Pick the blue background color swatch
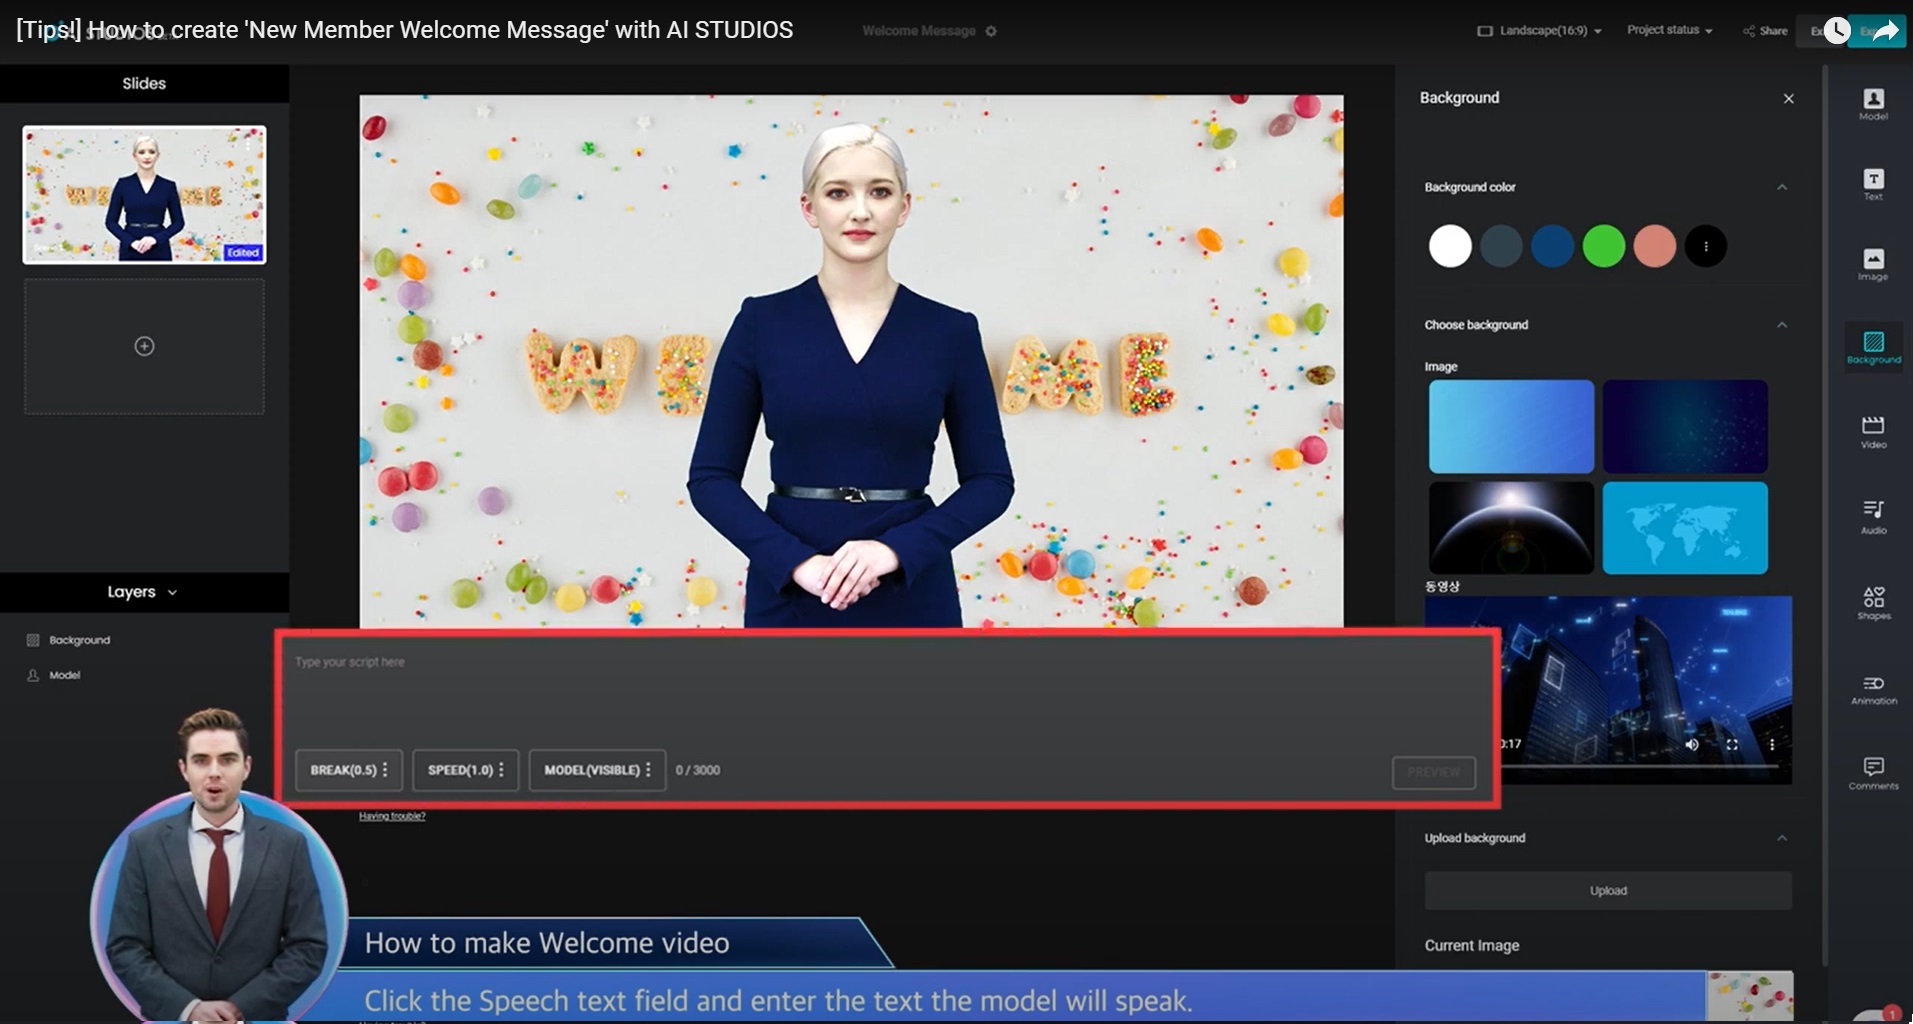1913x1024 pixels. pos(1552,246)
